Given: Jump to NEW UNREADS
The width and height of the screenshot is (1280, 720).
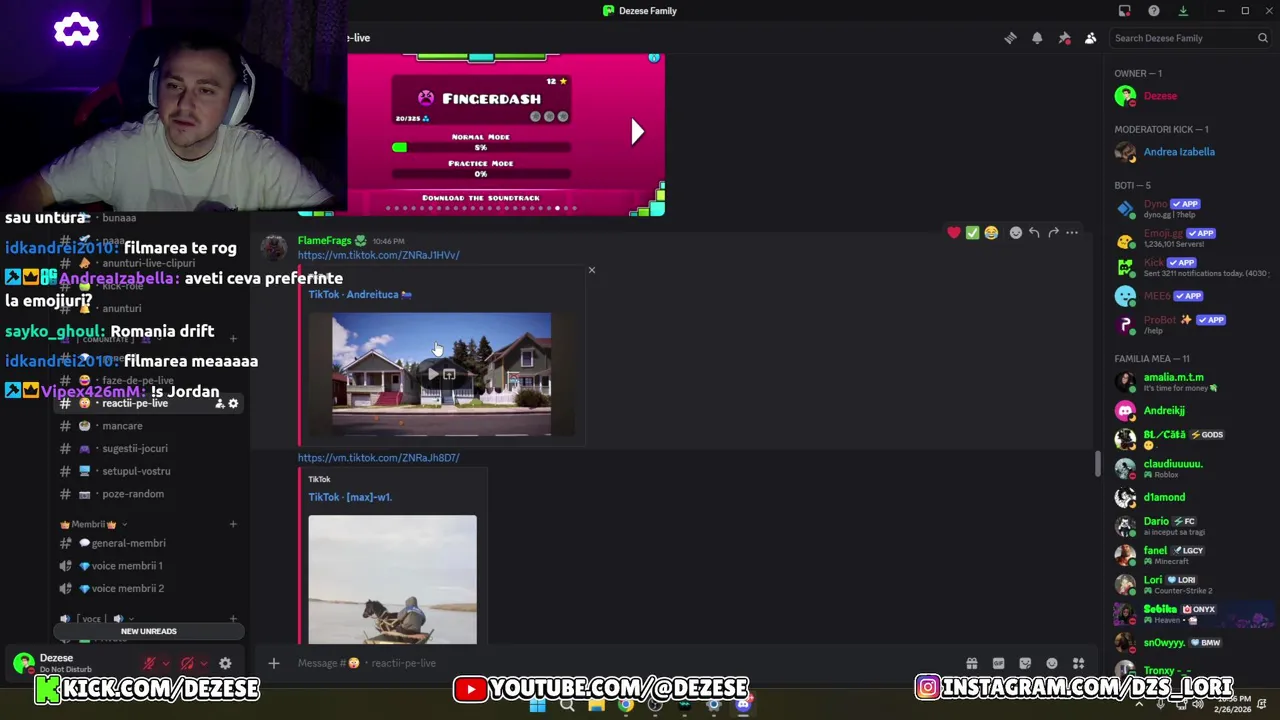Looking at the screenshot, I should [148, 632].
